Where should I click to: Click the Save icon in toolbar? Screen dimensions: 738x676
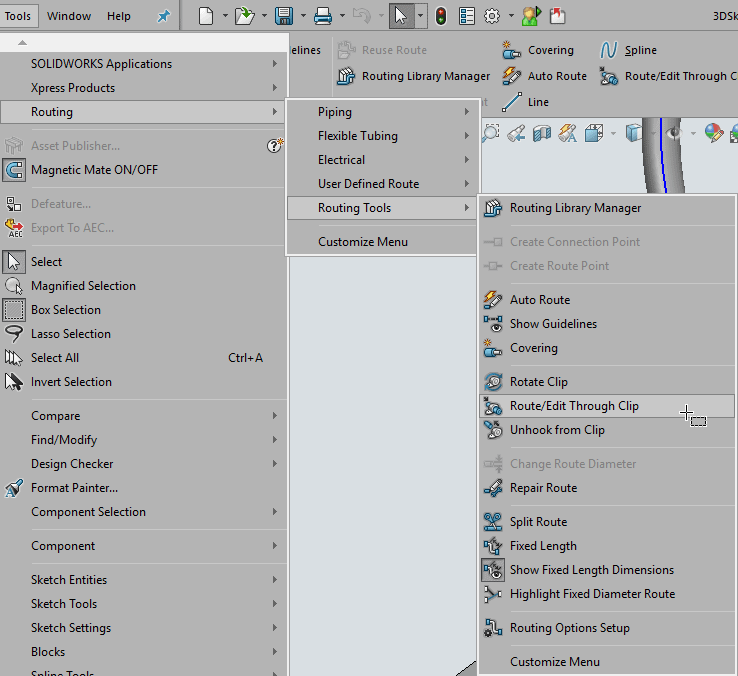tap(284, 16)
